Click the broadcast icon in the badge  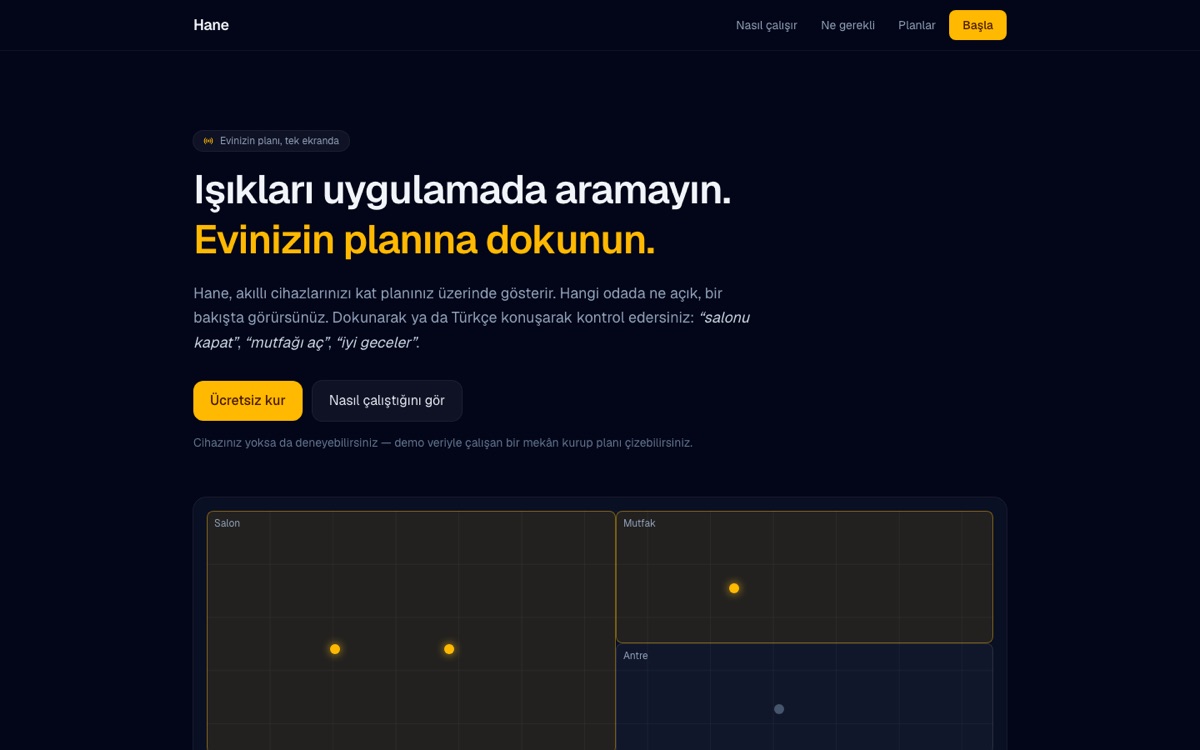click(x=208, y=141)
